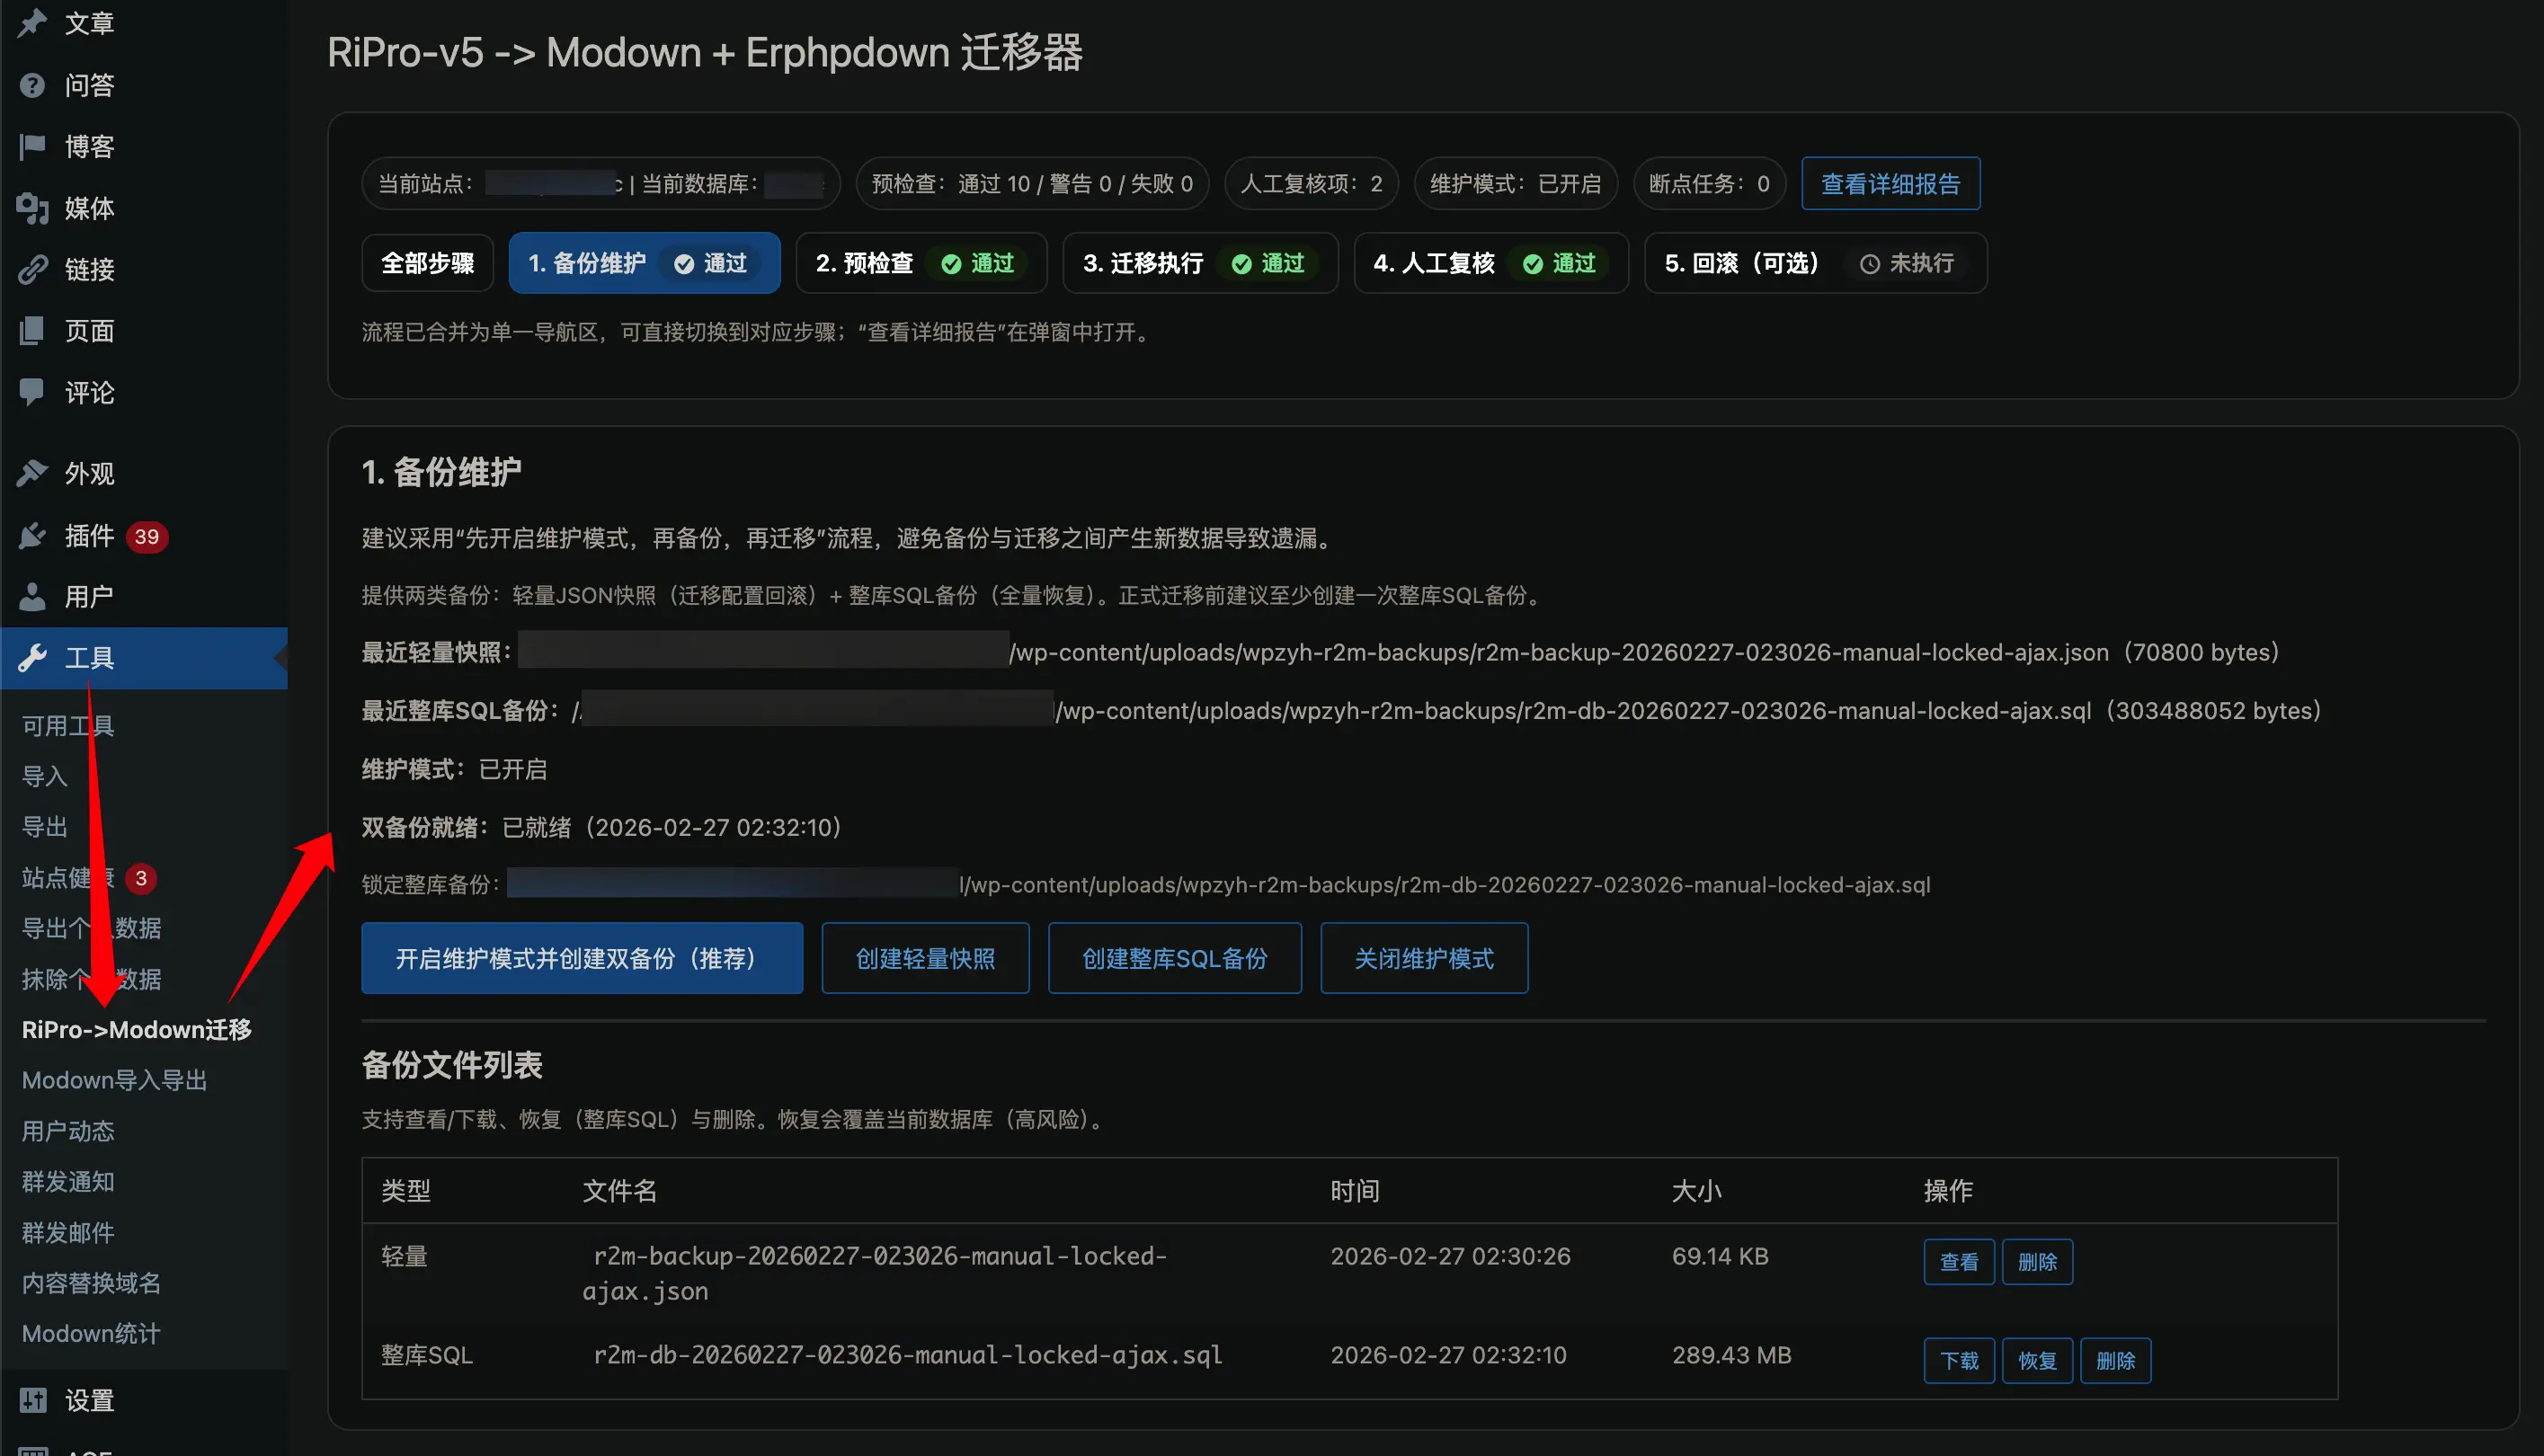Click the 评论 comment bubble icon
The image size is (2544, 1456).
click(32, 392)
